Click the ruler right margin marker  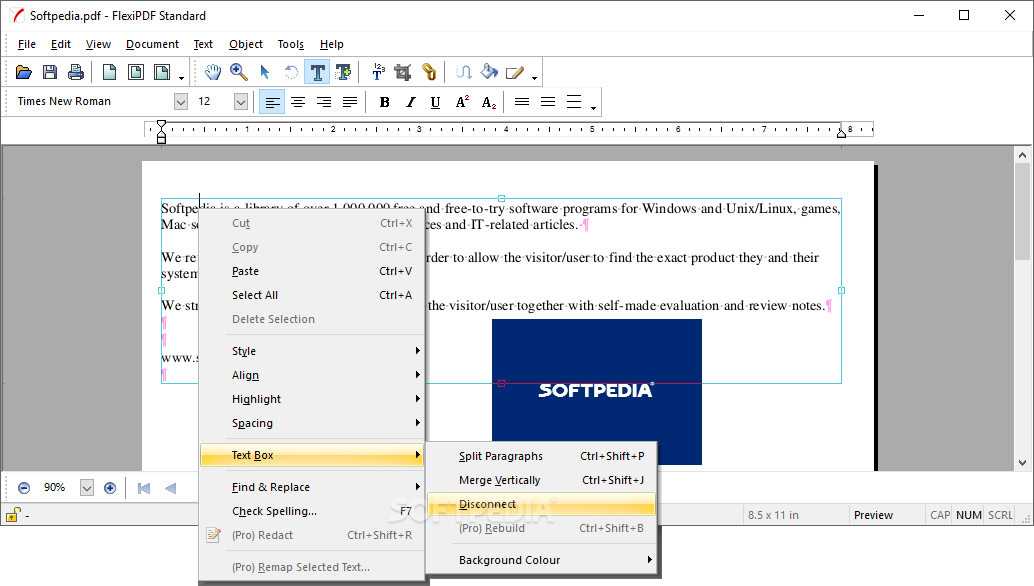(841, 132)
